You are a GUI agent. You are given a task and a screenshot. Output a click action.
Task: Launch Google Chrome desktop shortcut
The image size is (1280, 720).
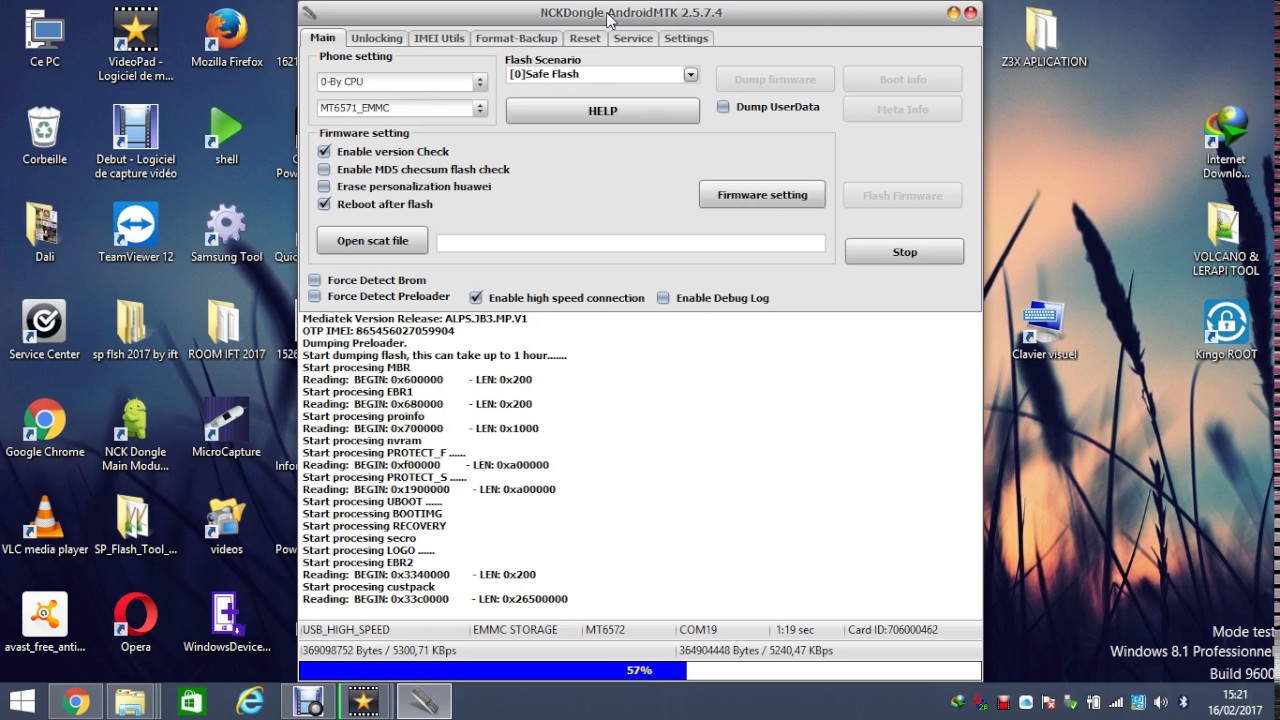[44, 428]
